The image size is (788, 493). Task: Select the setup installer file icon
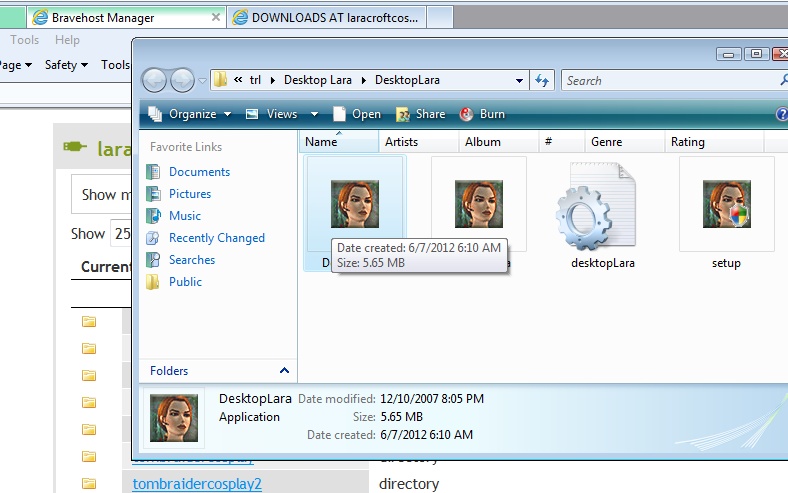point(727,204)
